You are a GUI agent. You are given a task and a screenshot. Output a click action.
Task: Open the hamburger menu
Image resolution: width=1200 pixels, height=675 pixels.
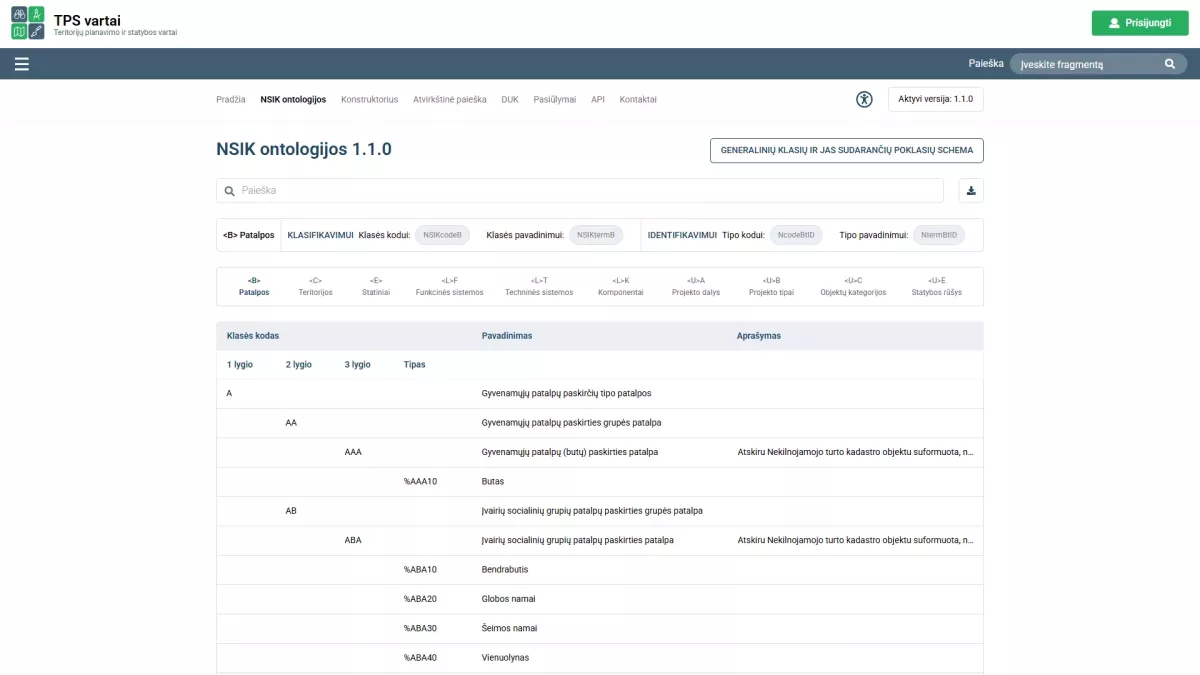[x=22, y=64]
